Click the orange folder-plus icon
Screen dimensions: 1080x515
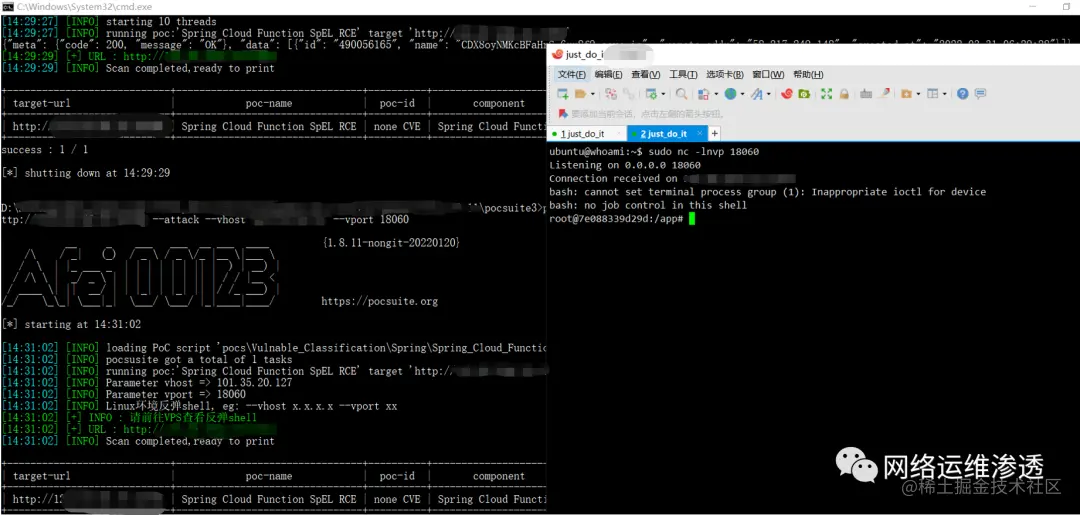906,94
